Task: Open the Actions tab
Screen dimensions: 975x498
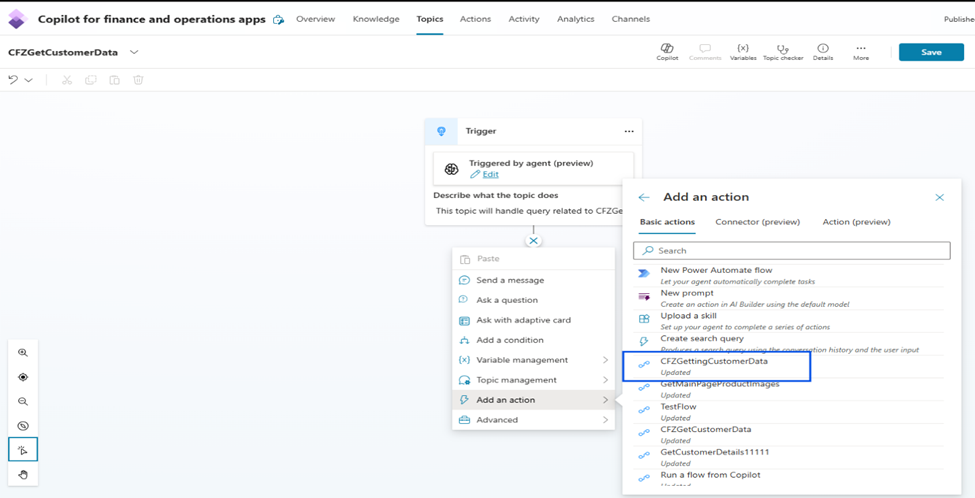Action: click(475, 19)
